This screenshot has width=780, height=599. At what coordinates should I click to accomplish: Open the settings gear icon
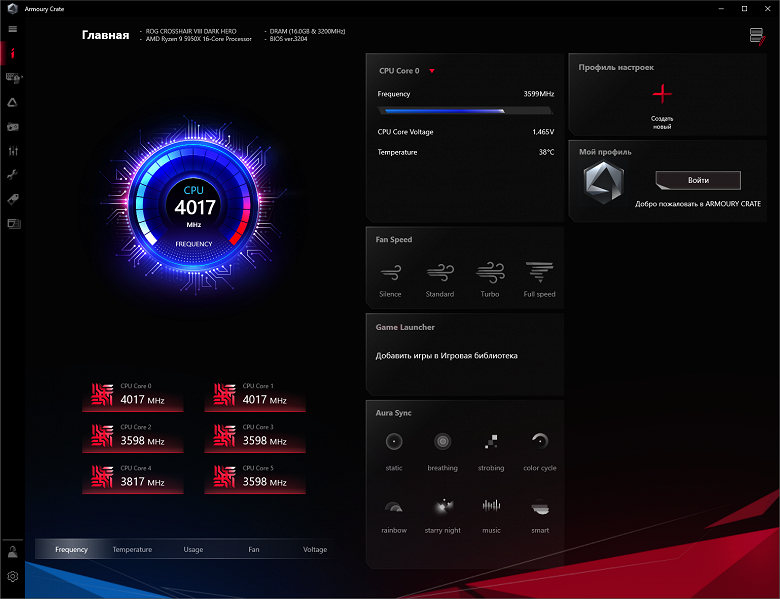pyautogui.click(x=12, y=576)
